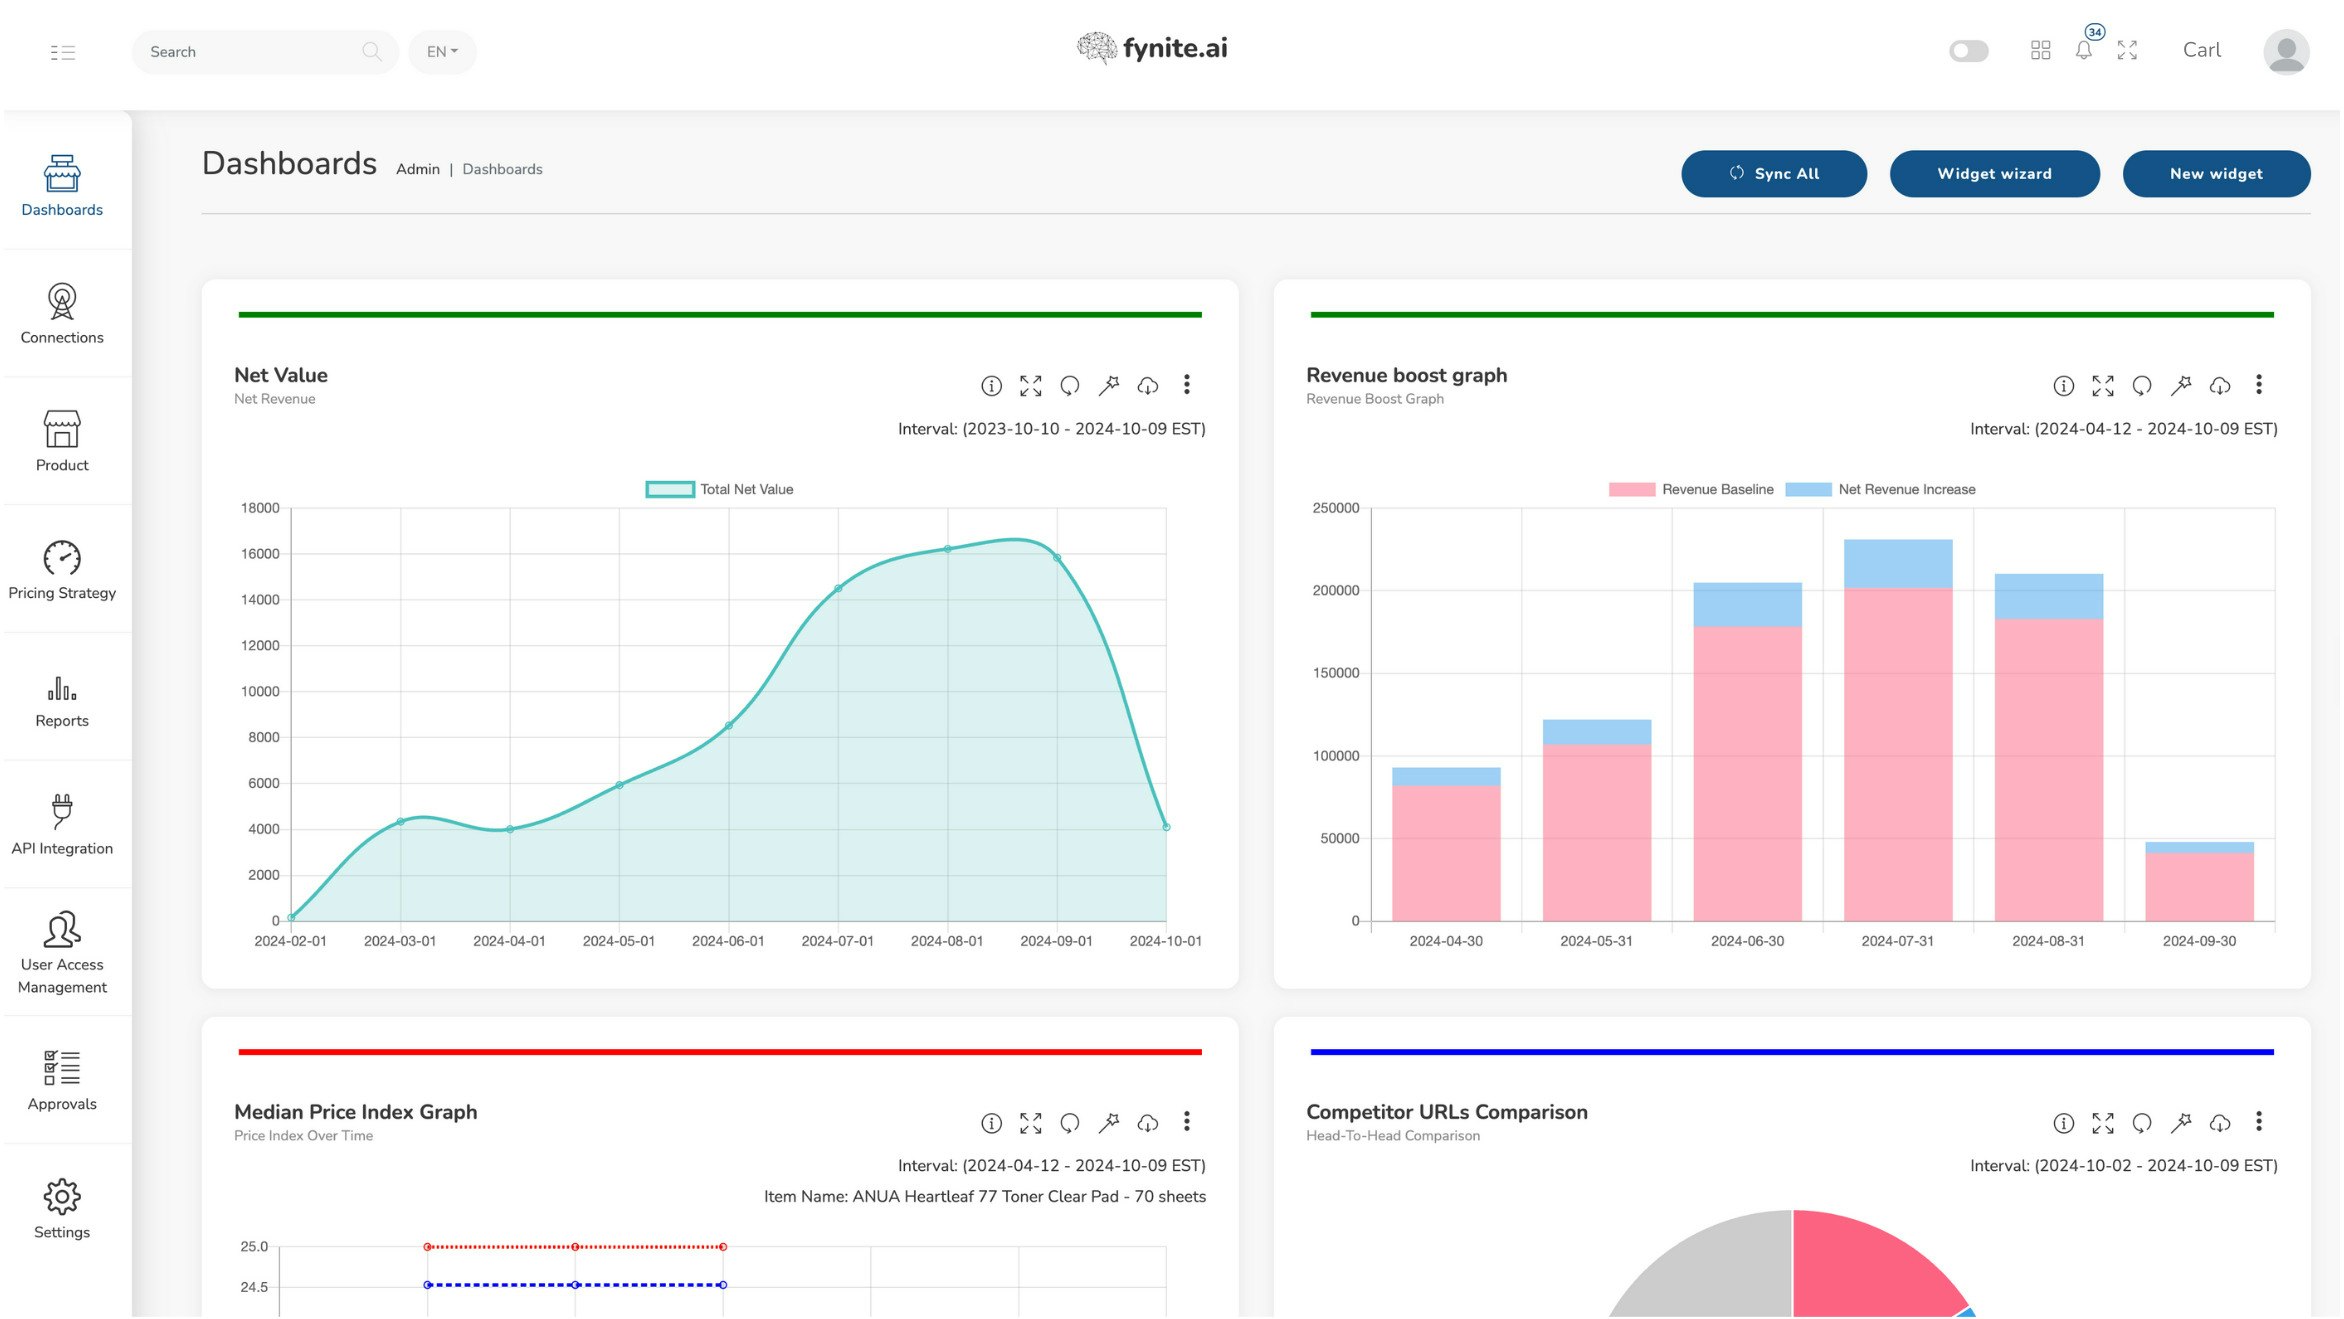Open the Revenue boost graph options menu
This screenshot has height=1319, width=2344.
coord(2259,385)
